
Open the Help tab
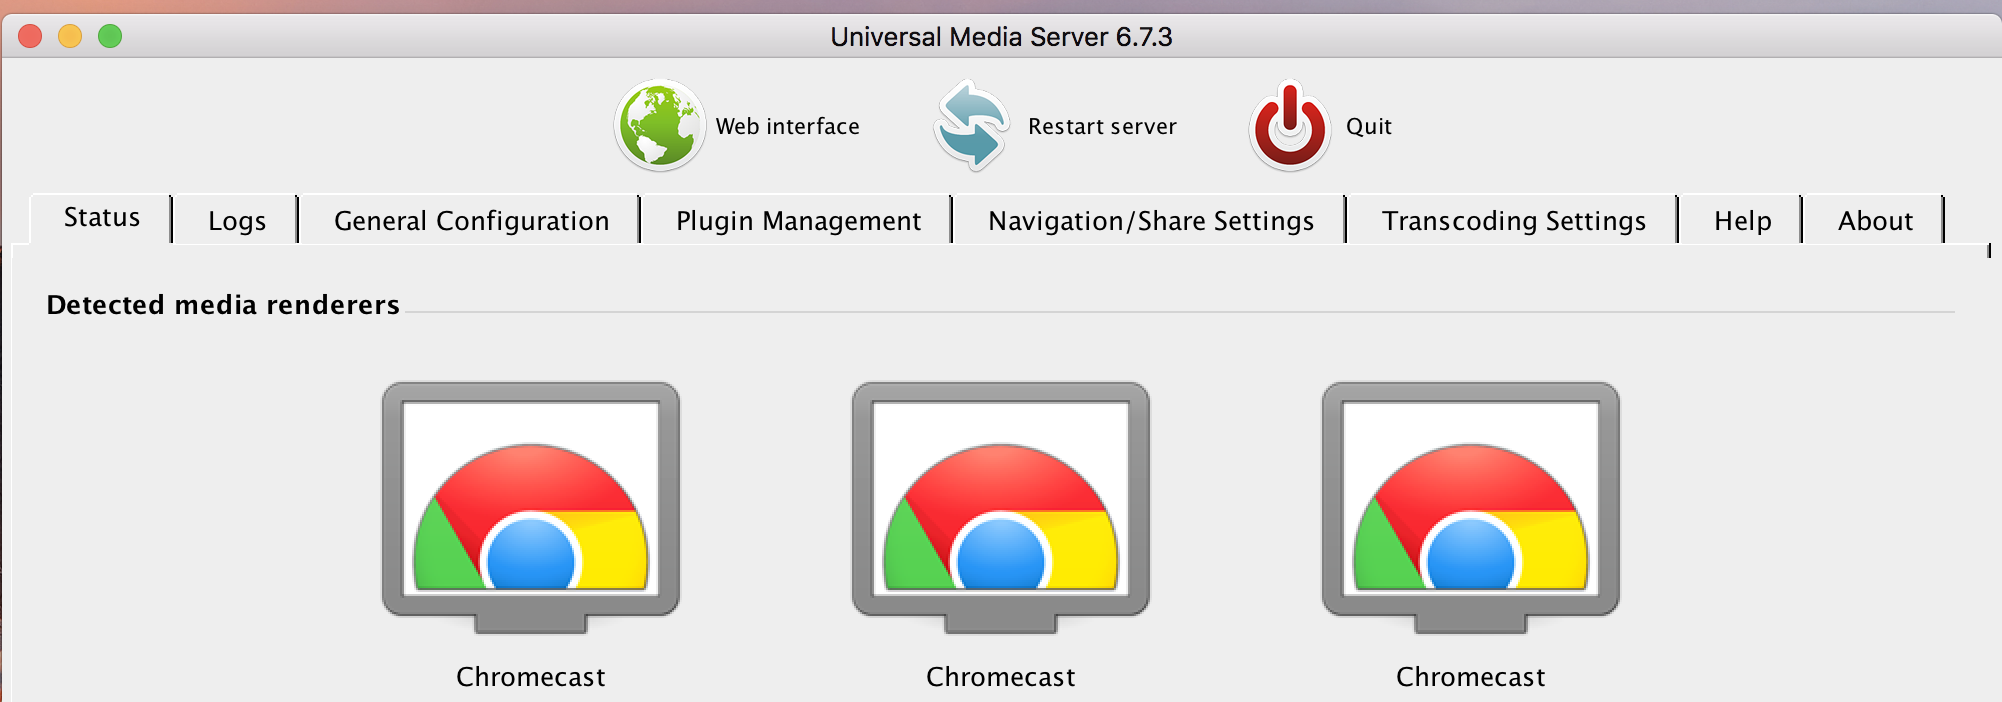(x=1742, y=220)
